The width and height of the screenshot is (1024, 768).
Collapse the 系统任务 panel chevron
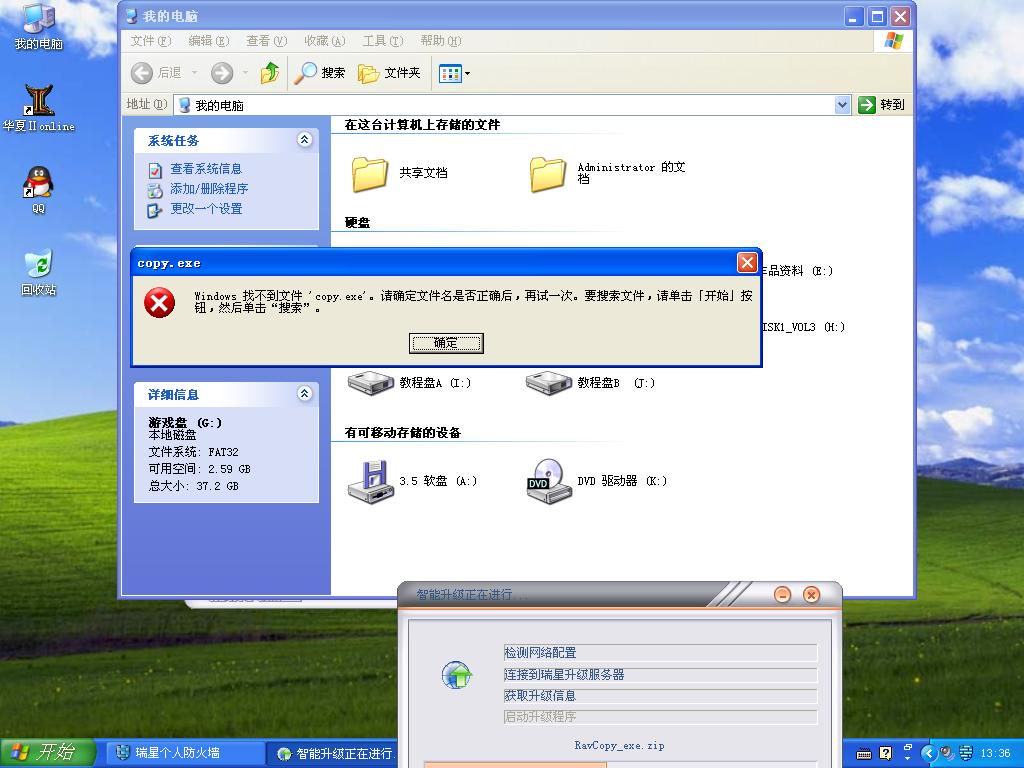coord(304,139)
